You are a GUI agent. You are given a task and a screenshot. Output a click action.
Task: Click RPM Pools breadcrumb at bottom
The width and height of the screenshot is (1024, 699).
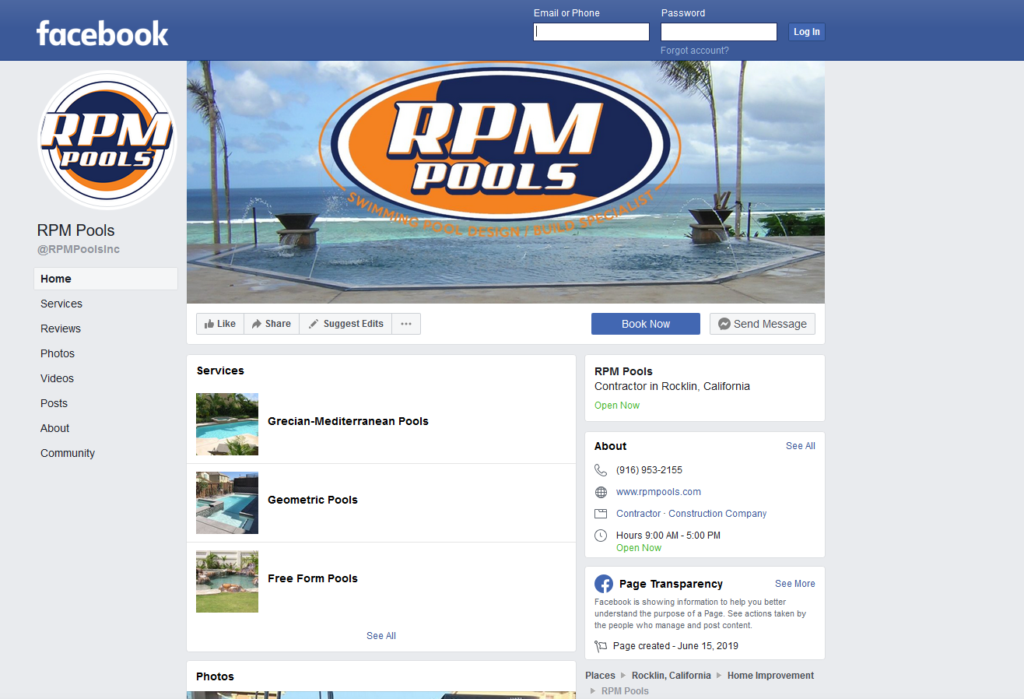pos(625,691)
